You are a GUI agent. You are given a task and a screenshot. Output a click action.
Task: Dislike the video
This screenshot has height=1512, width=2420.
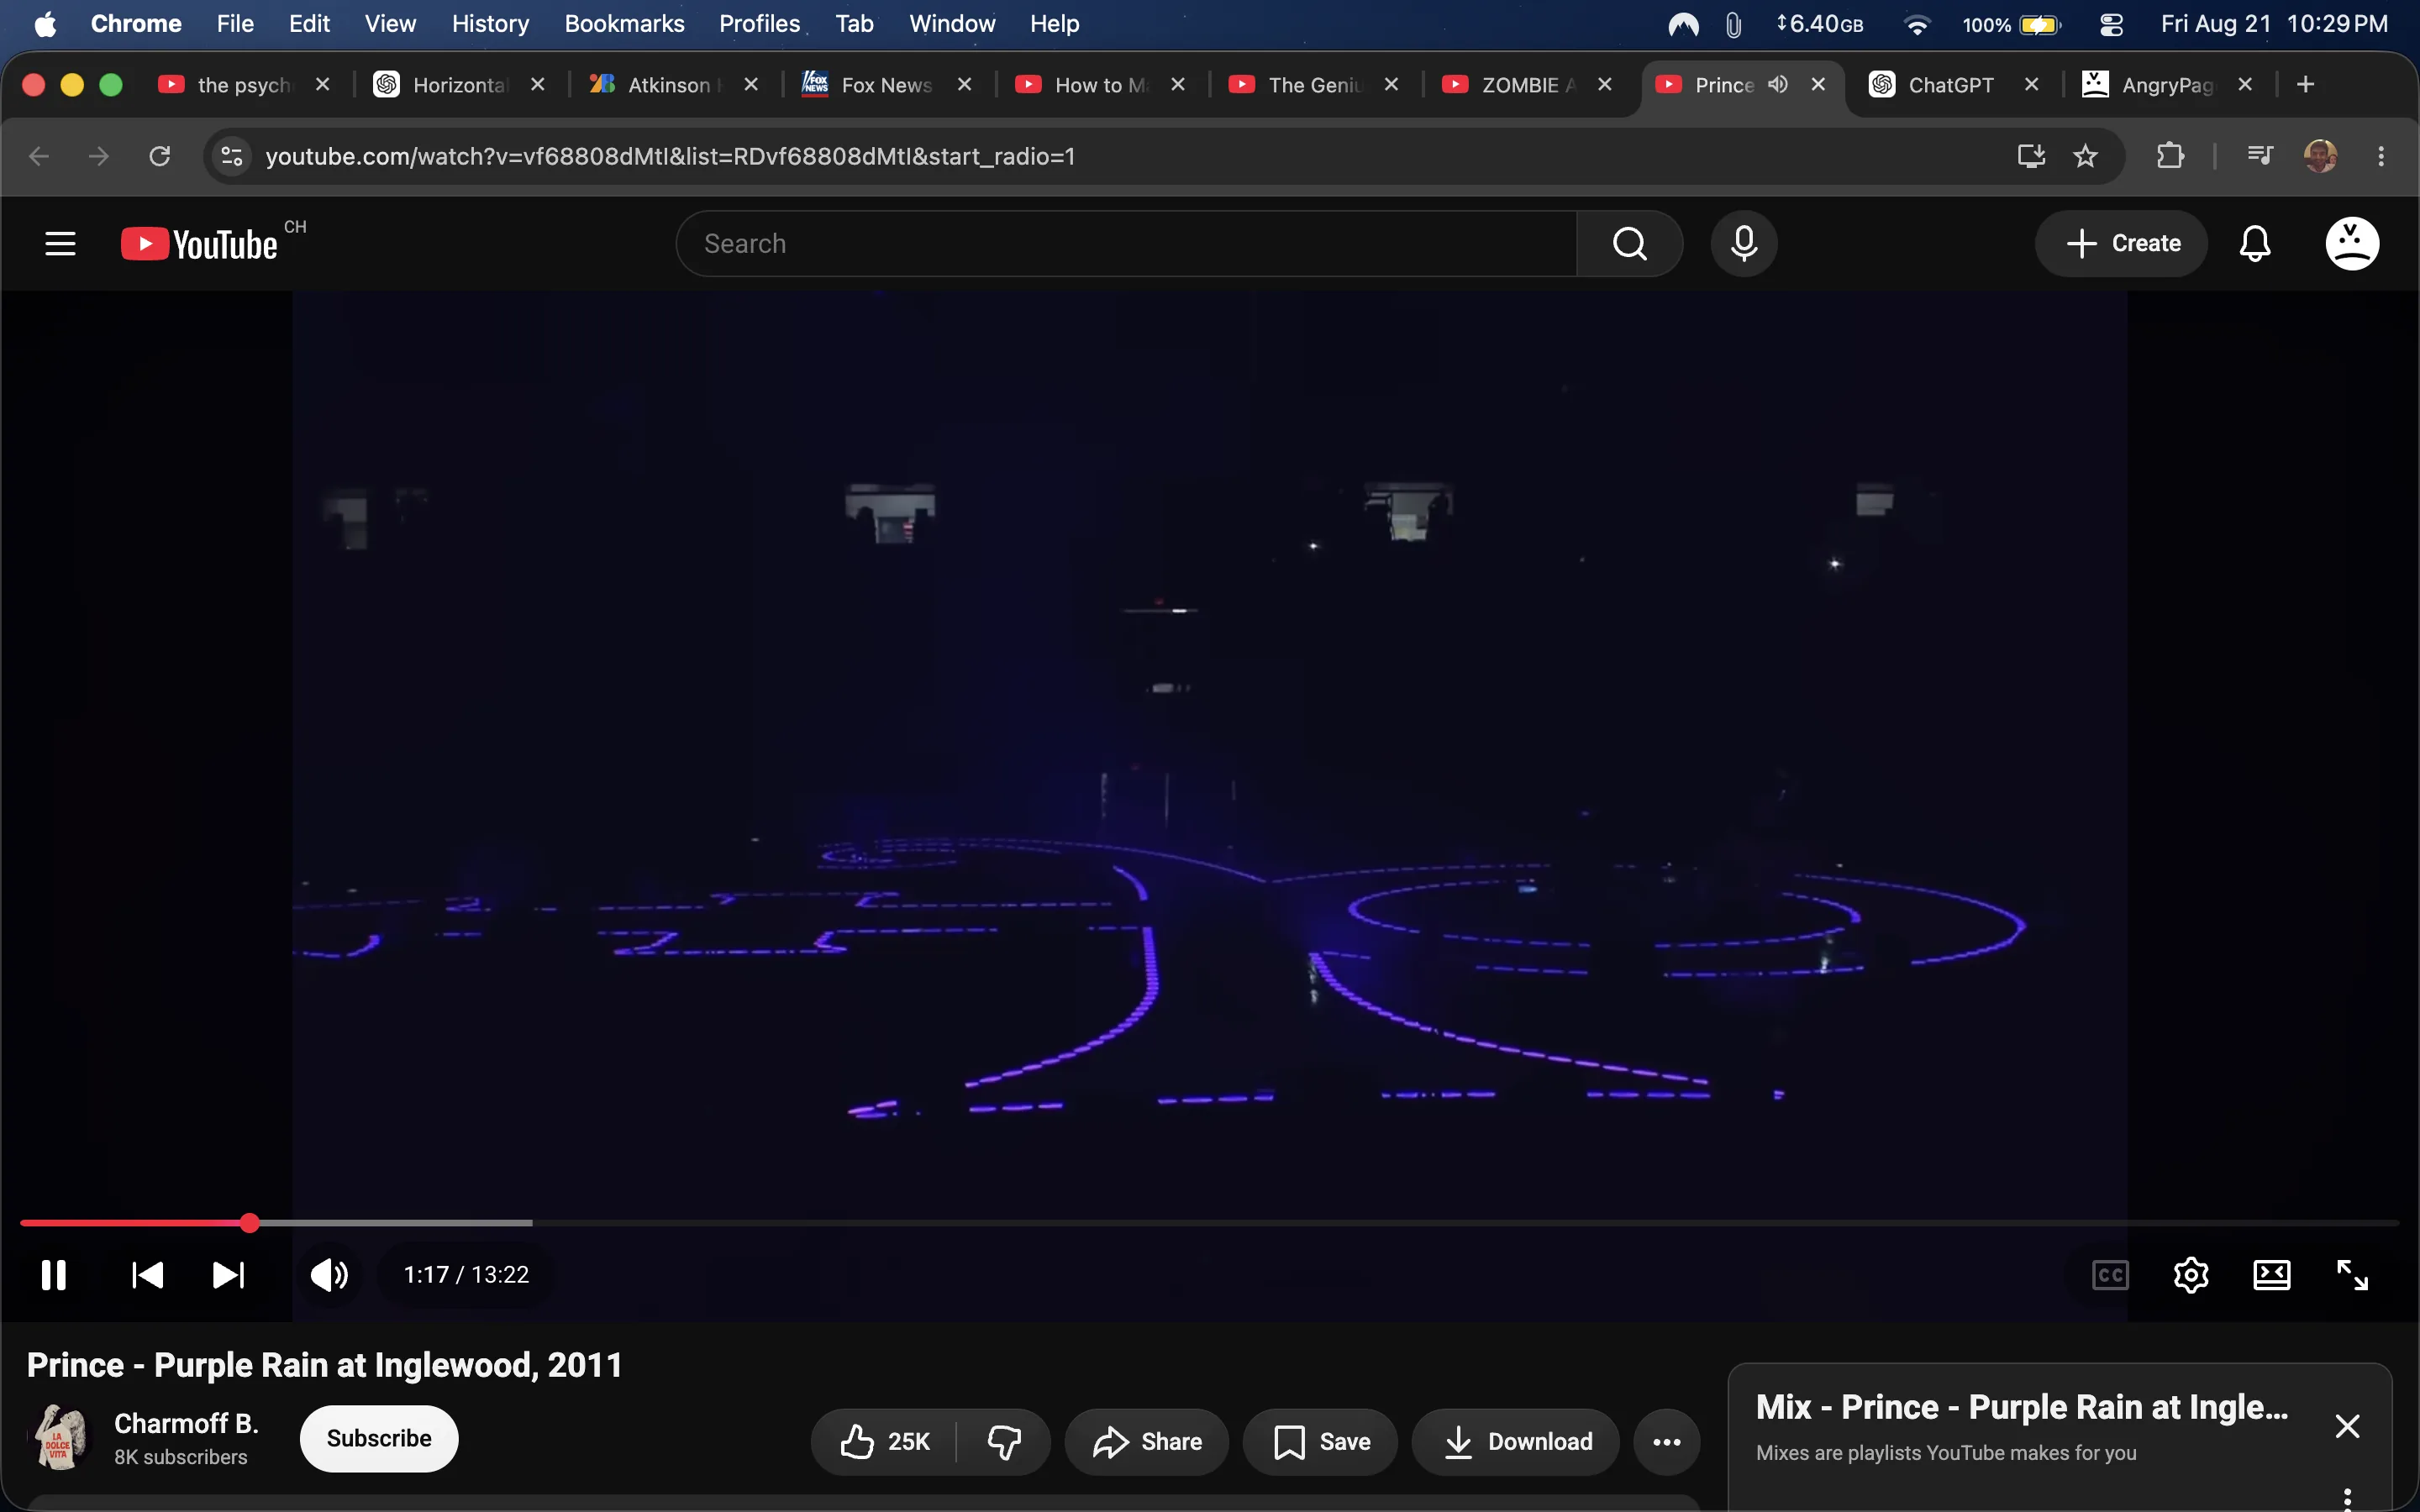tap(1004, 1441)
